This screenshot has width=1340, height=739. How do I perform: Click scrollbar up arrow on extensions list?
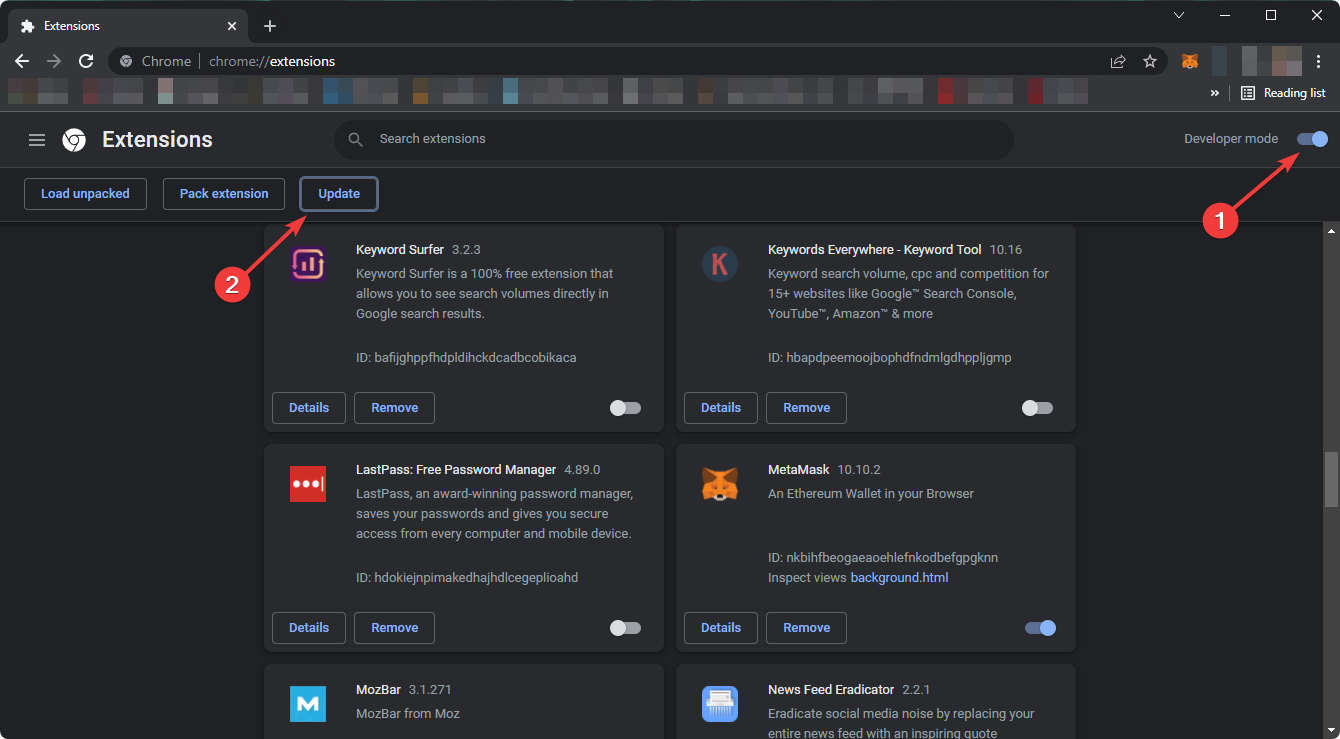pos(1331,231)
